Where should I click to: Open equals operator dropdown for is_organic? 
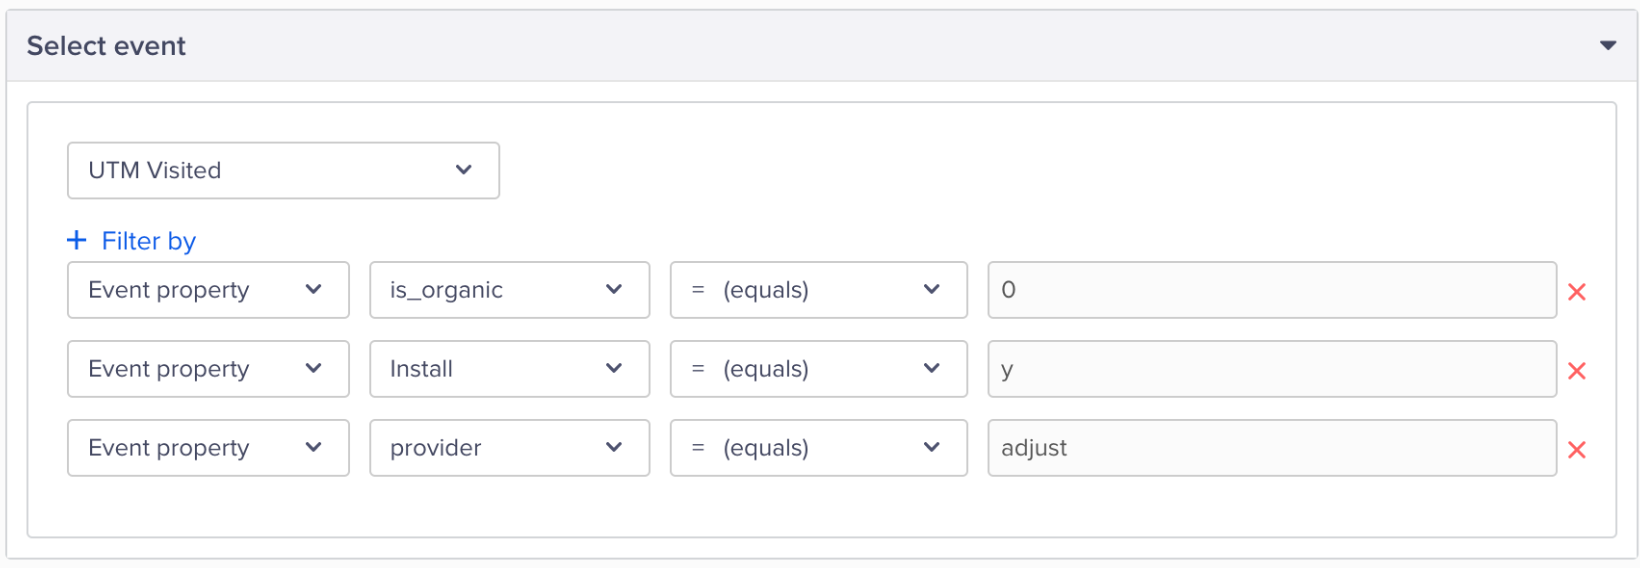point(818,290)
